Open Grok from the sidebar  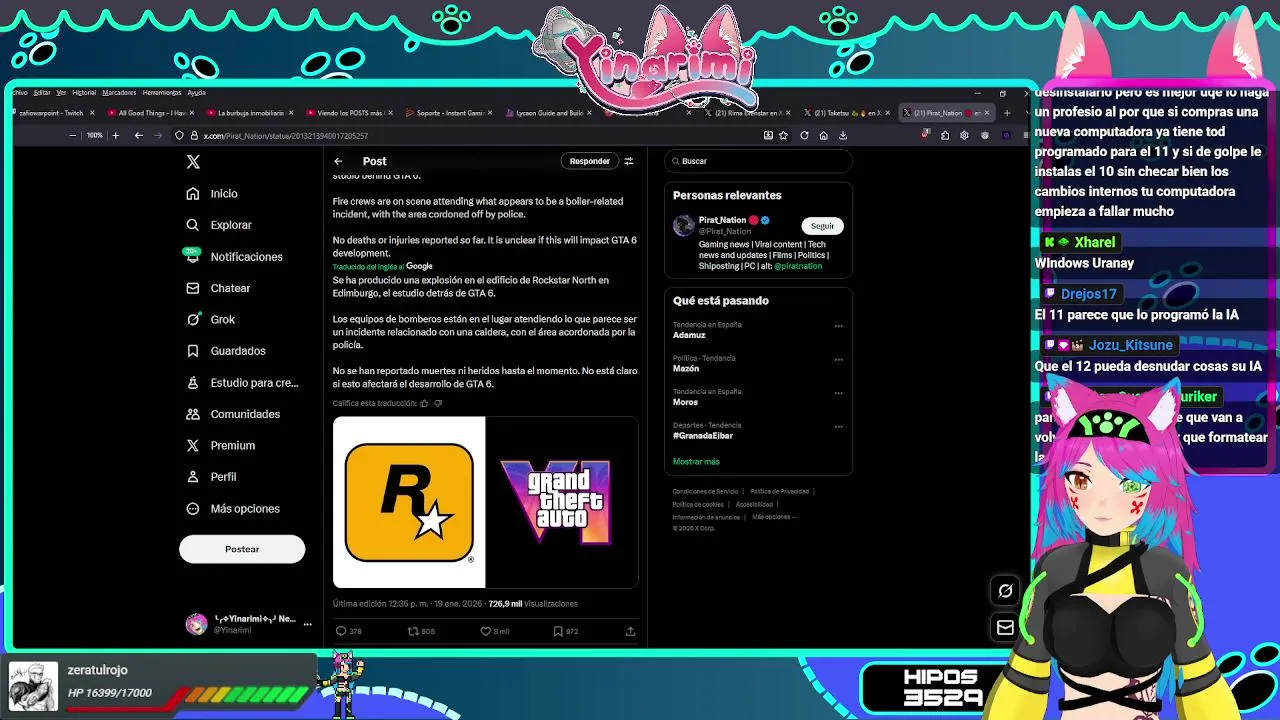click(211, 319)
